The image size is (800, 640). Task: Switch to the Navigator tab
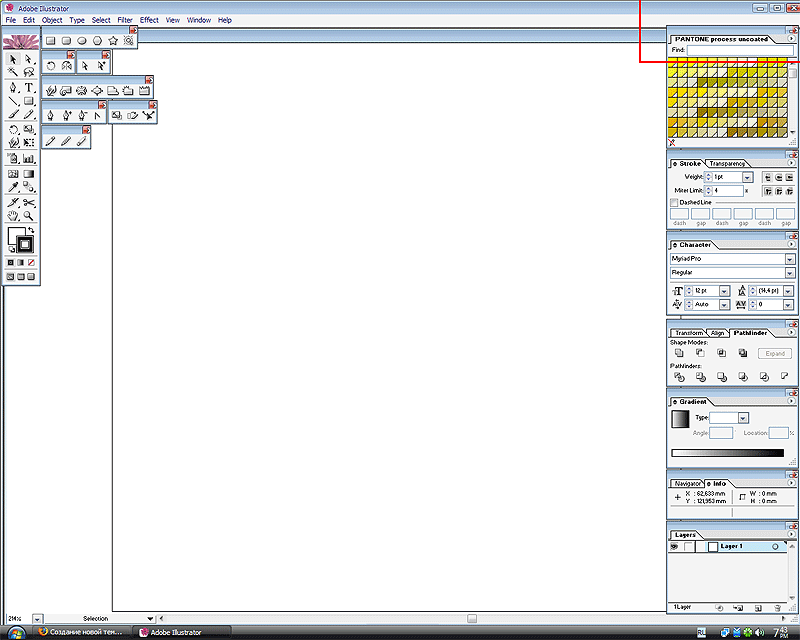pyautogui.click(x=687, y=483)
